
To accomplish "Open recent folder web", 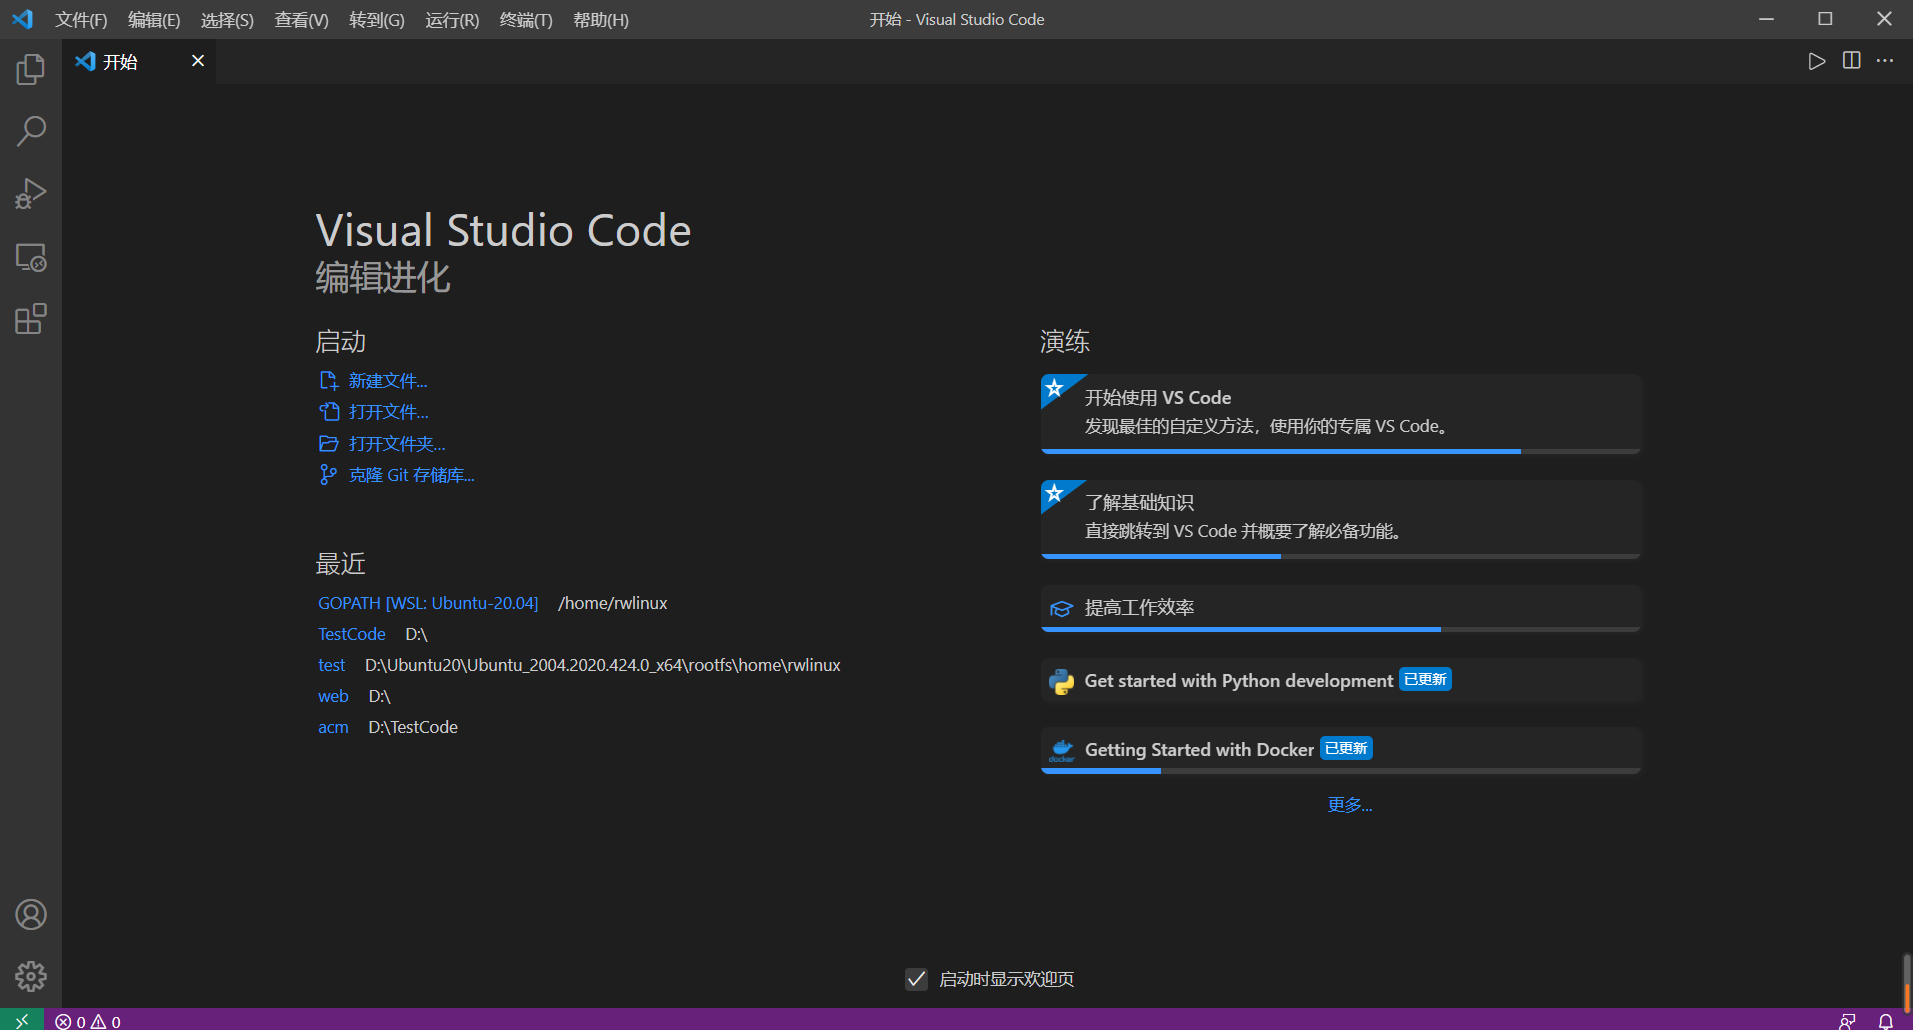I will click(333, 696).
